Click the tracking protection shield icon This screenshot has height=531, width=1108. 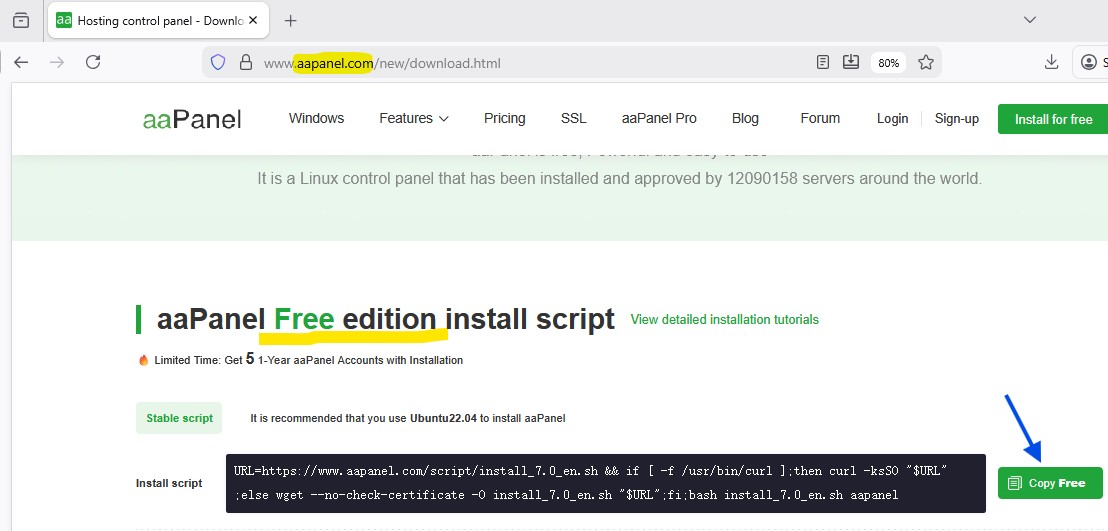[x=218, y=63]
